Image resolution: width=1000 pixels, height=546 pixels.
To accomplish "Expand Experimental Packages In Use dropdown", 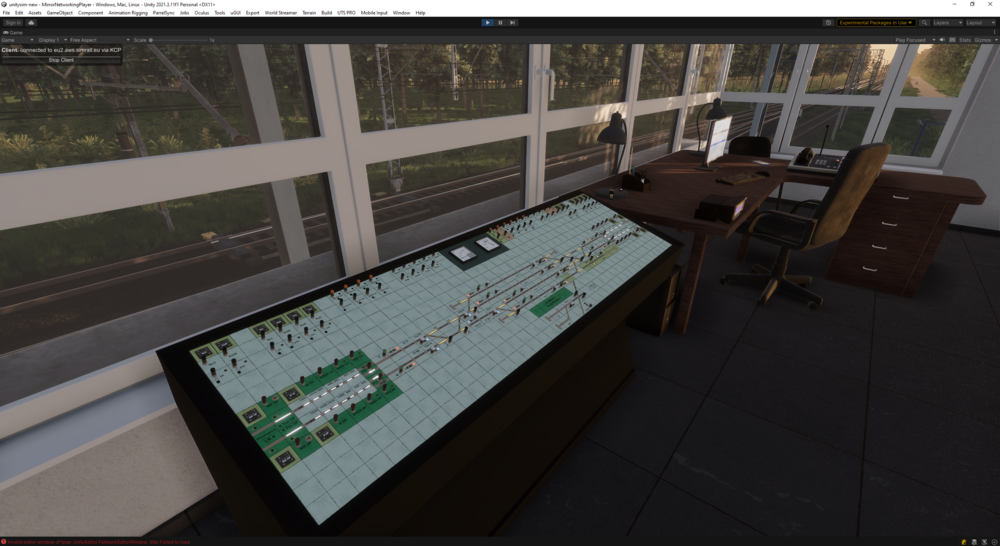I will pyautogui.click(x=876, y=22).
